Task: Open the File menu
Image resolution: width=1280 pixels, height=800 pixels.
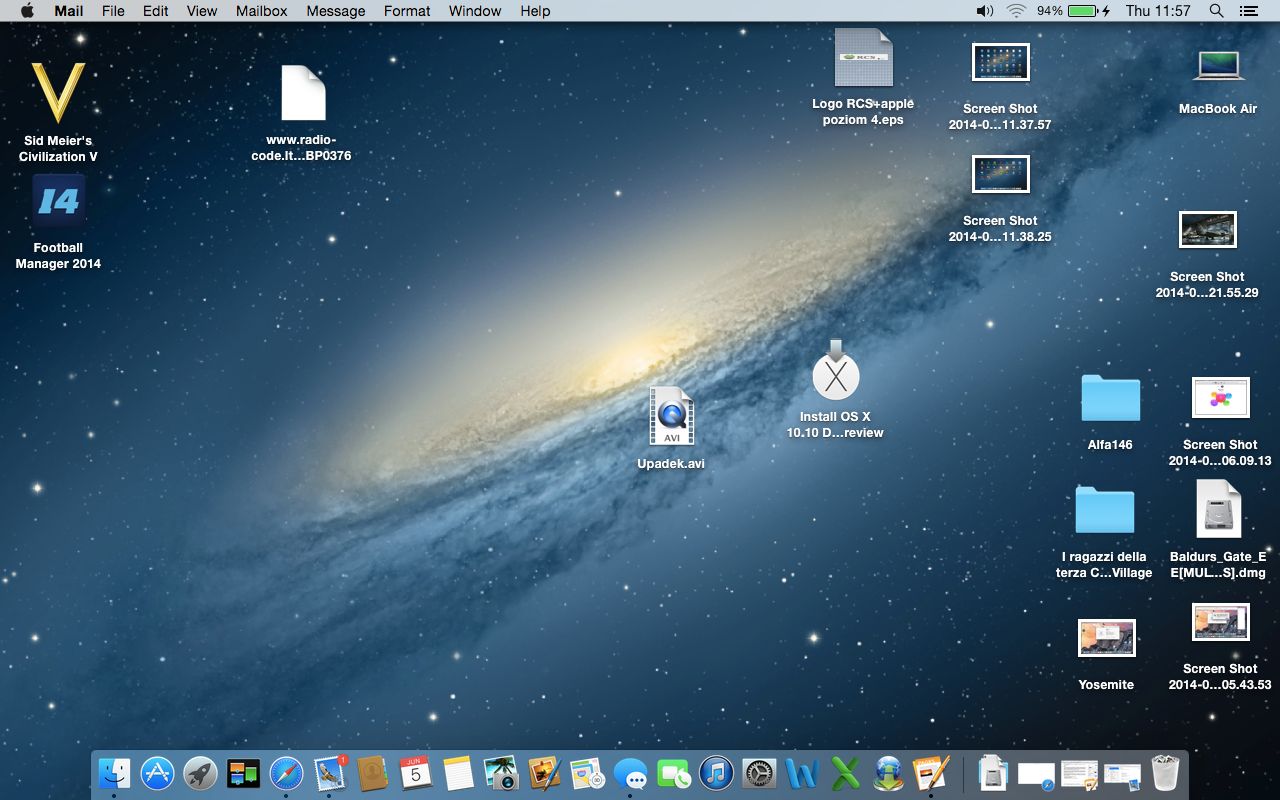Action: [113, 11]
